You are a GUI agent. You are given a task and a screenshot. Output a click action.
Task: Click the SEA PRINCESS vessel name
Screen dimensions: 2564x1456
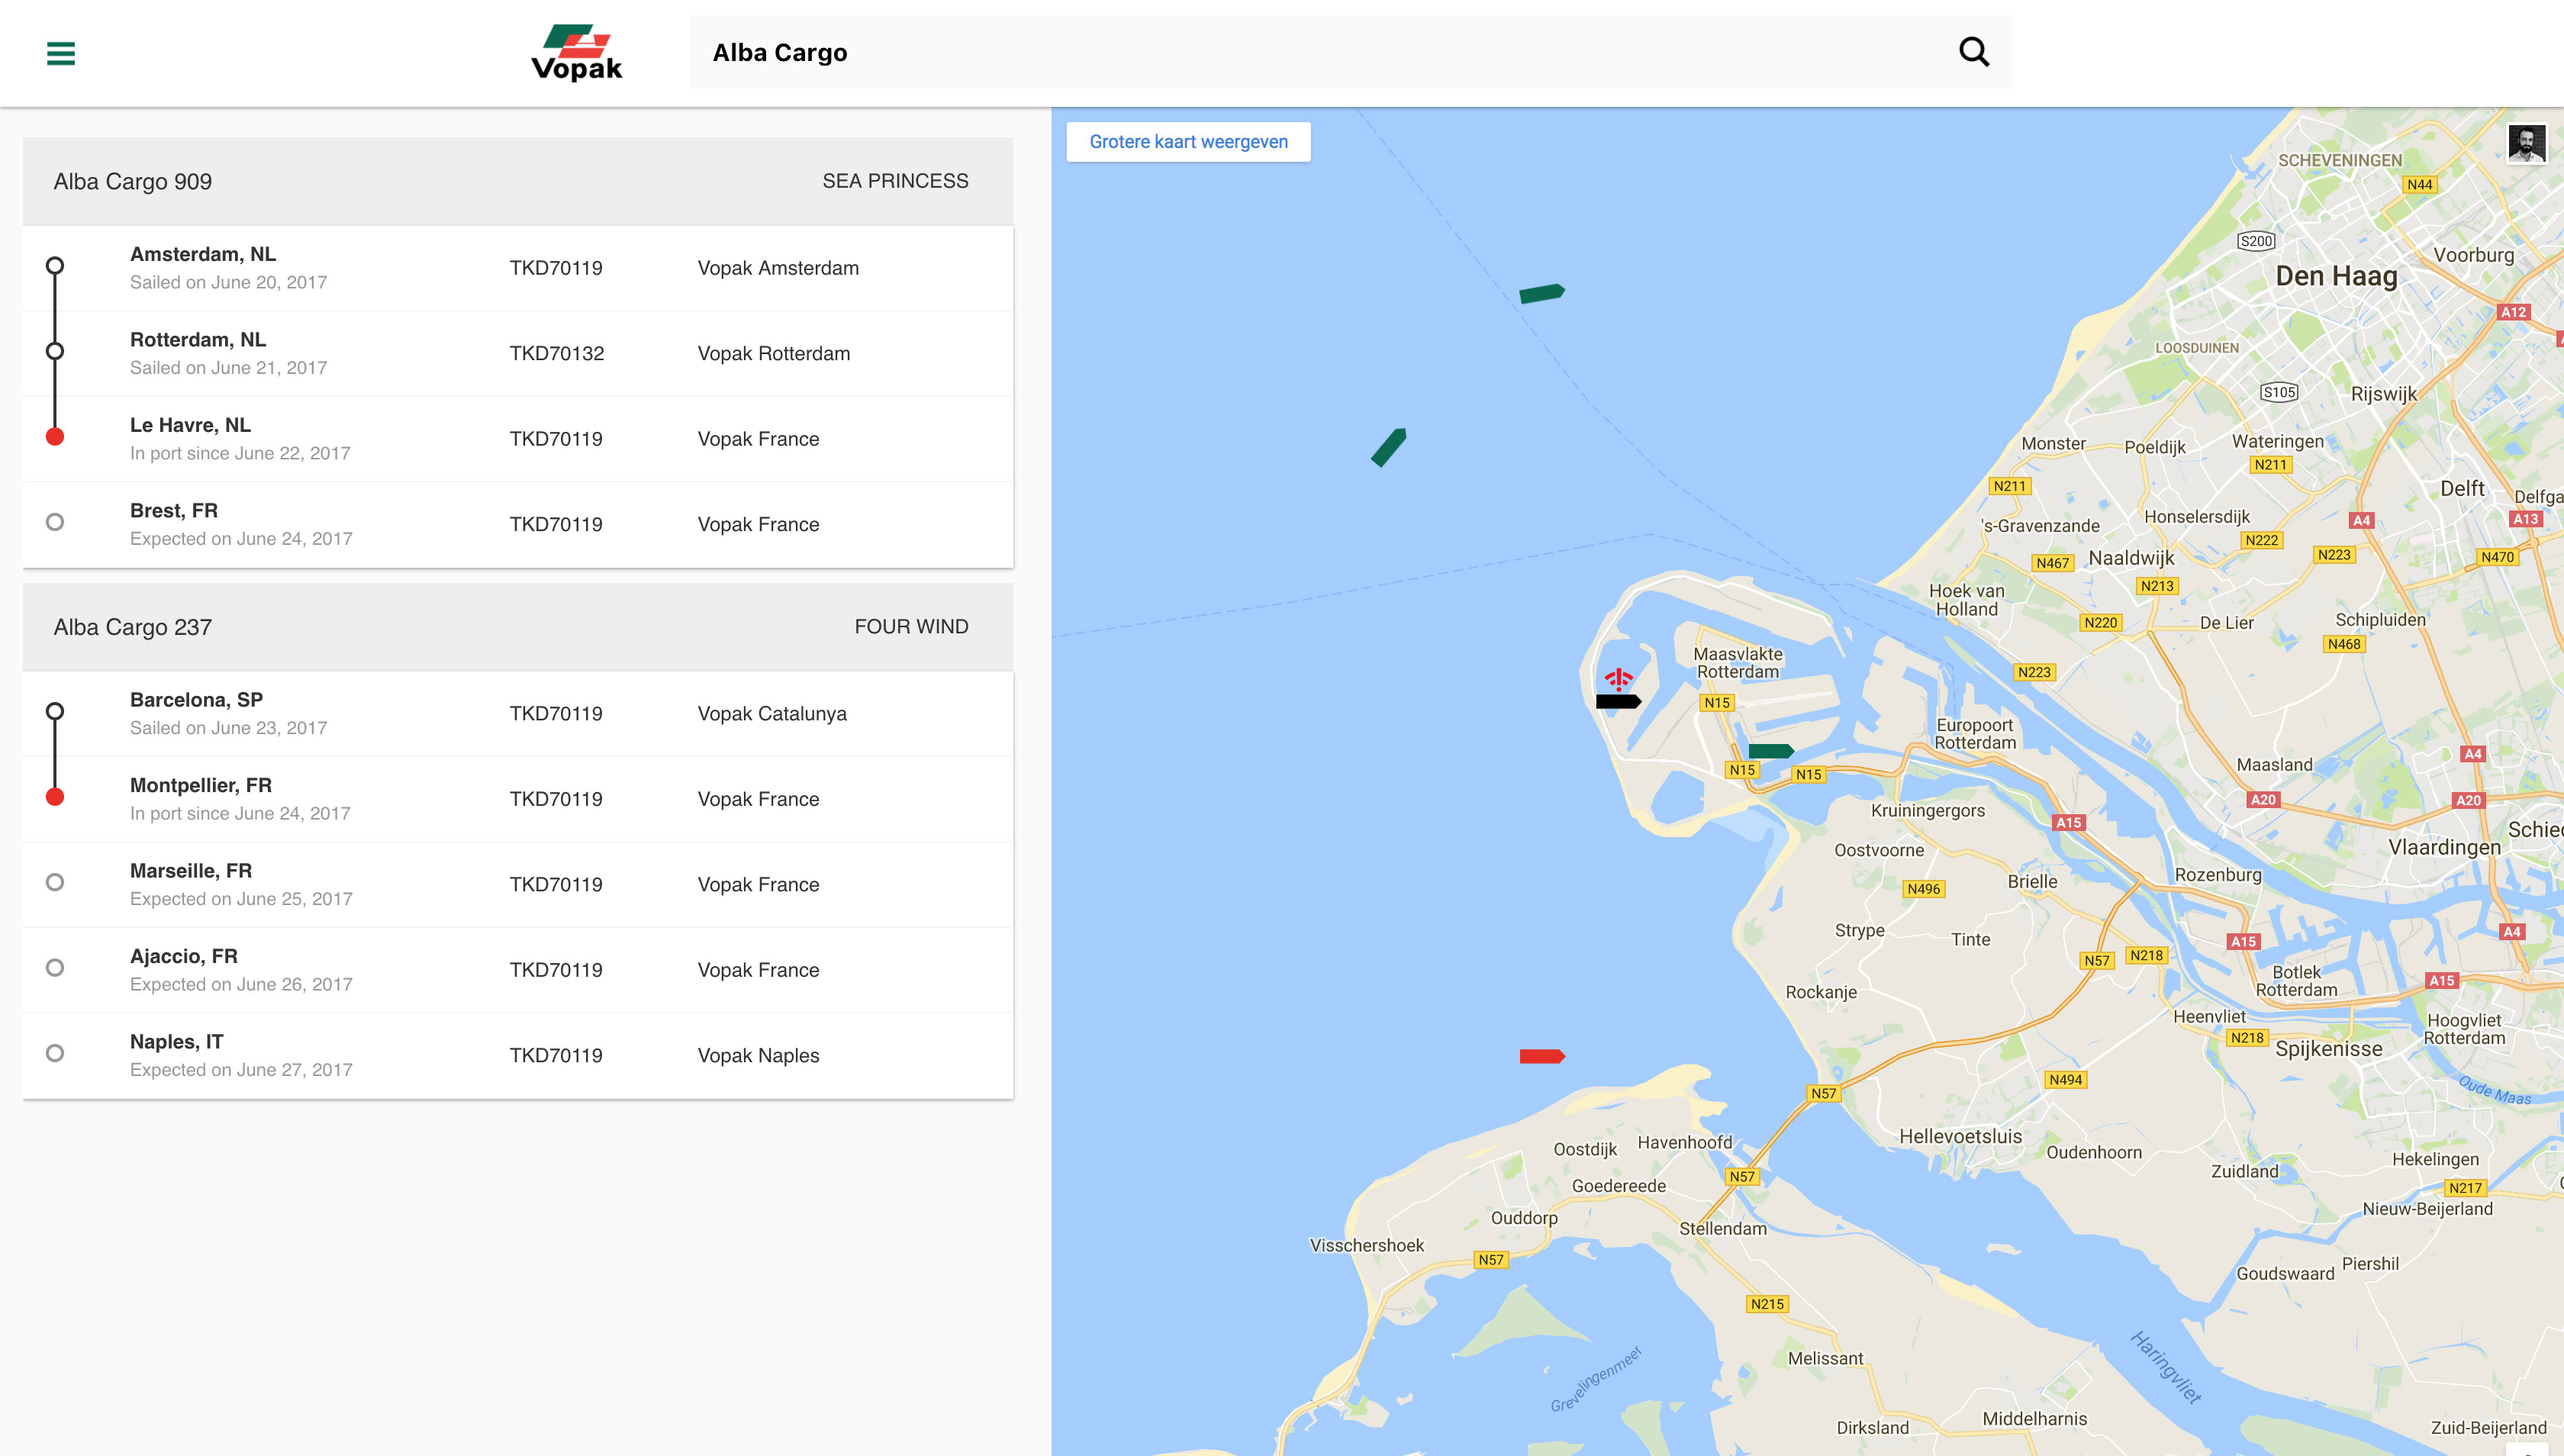[895, 181]
